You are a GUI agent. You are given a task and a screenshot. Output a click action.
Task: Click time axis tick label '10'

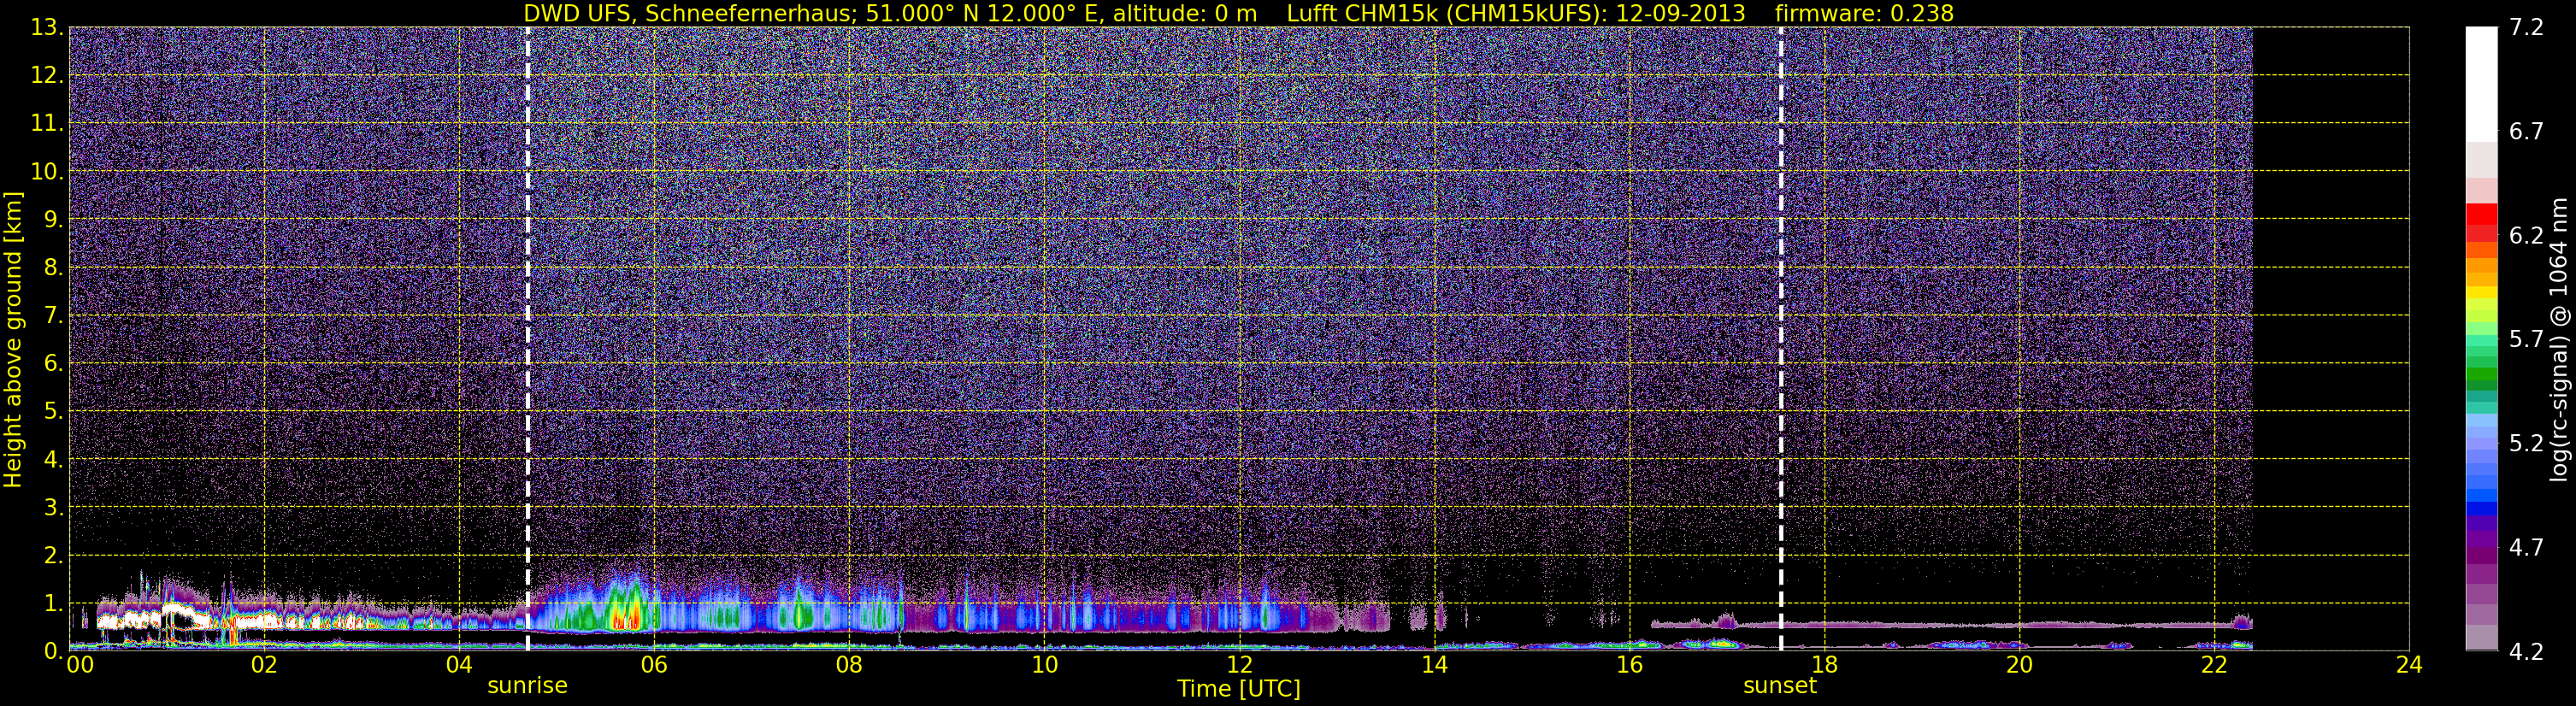click(1044, 666)
